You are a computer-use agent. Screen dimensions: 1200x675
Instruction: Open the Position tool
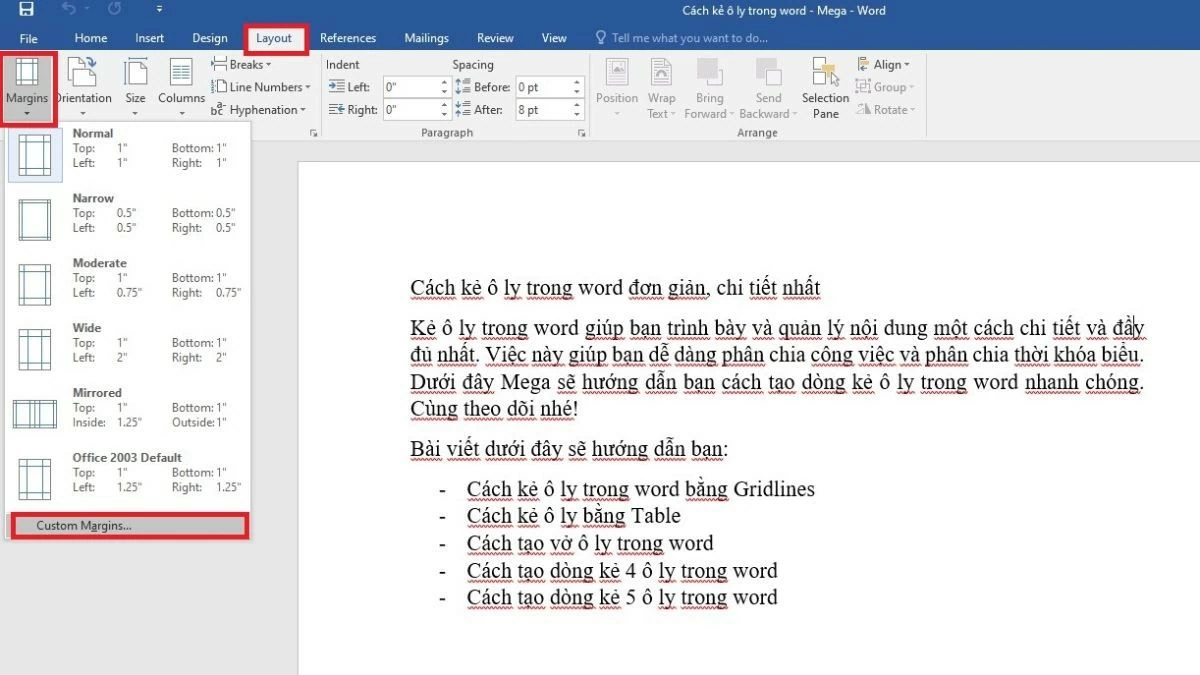616,87
